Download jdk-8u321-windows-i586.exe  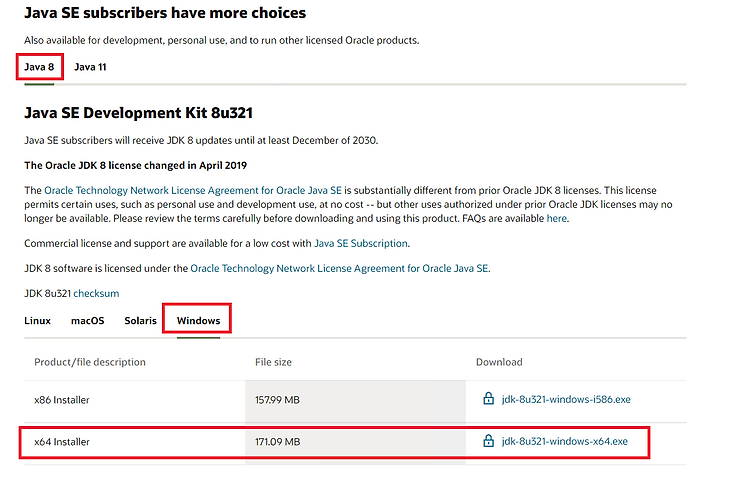[566, 399]
